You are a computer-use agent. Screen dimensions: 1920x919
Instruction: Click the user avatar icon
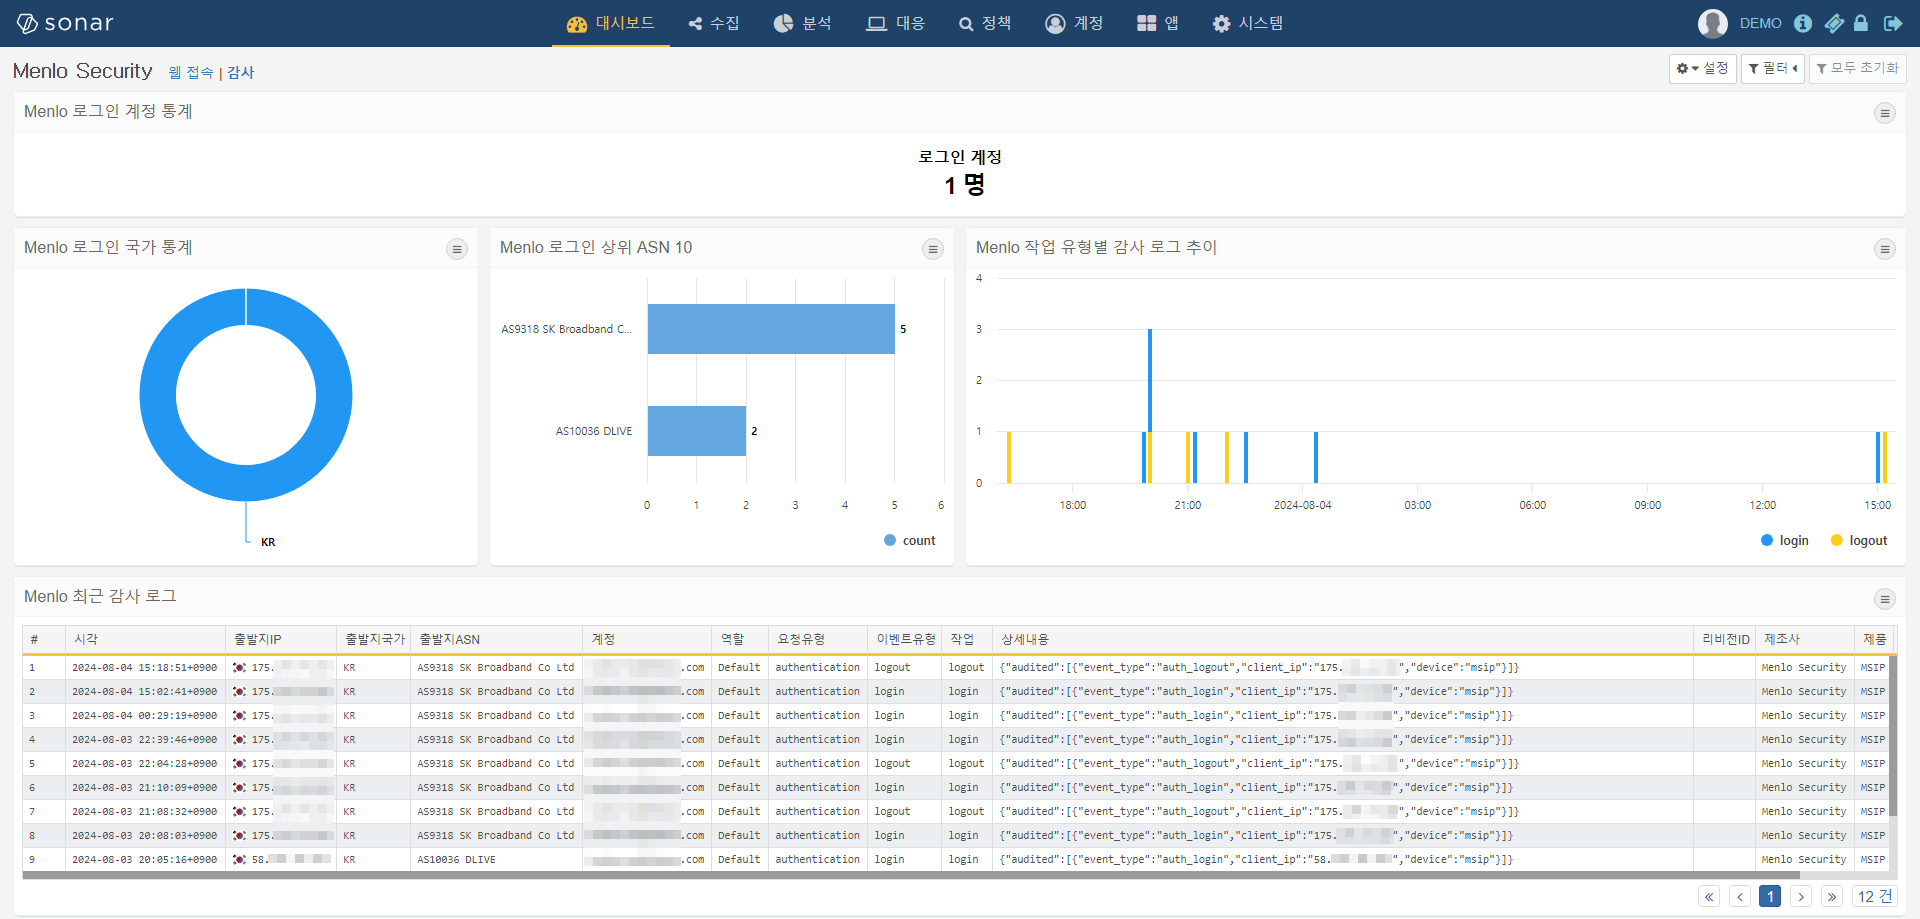1713,23
